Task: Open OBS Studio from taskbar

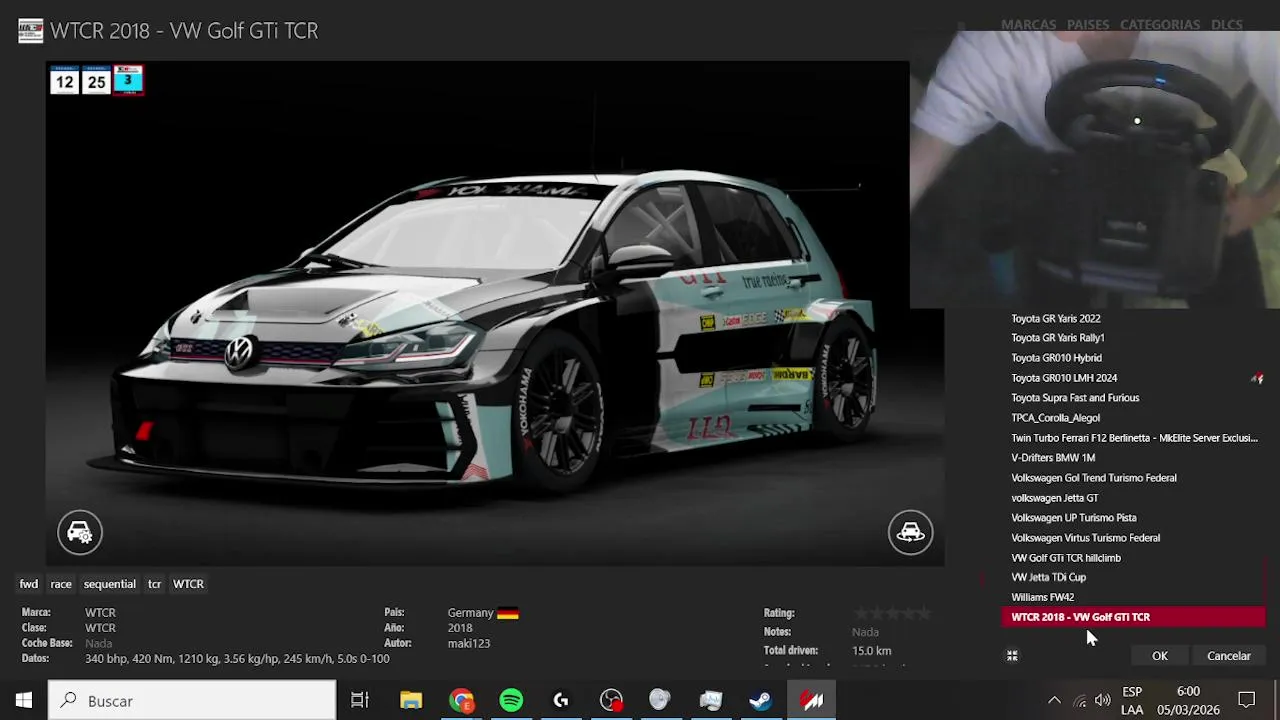Action: point(611,701)
